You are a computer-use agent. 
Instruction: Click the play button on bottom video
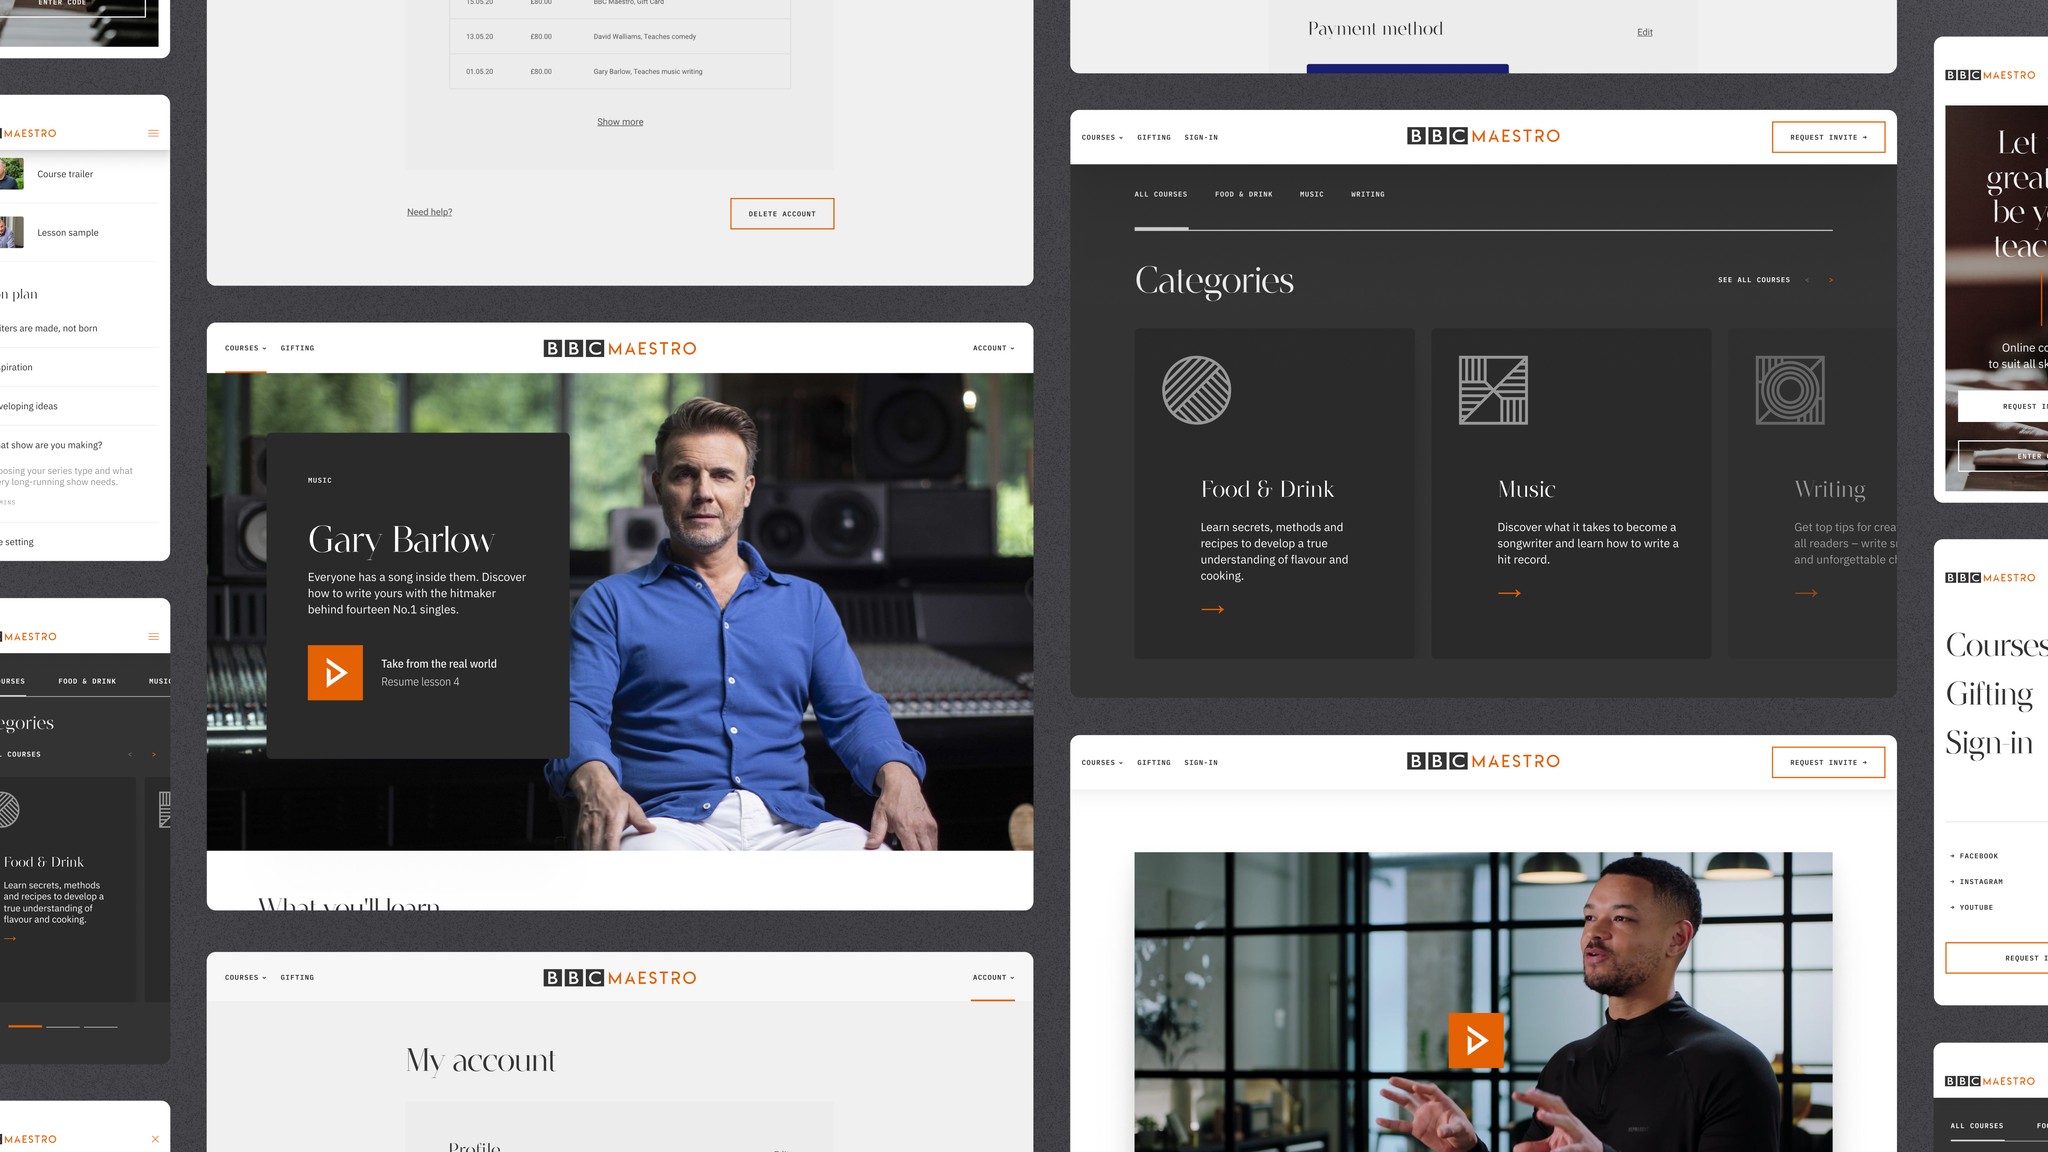pyautogui.click(x=1476, y=1041)
